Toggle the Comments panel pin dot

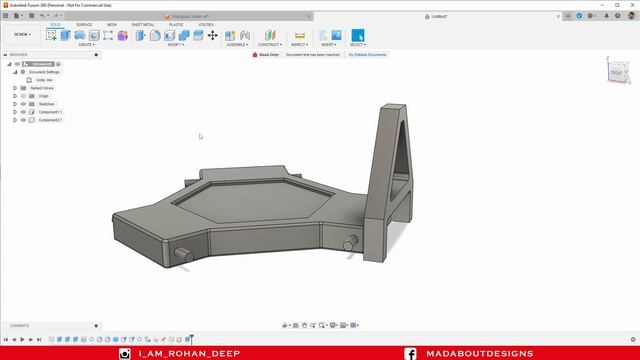coord(96,326)
